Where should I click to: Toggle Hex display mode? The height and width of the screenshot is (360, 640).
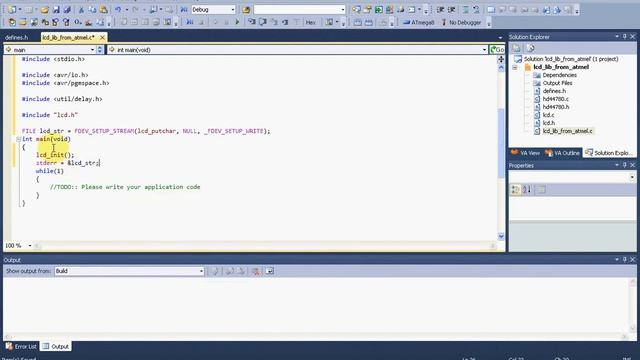(311, 22)
